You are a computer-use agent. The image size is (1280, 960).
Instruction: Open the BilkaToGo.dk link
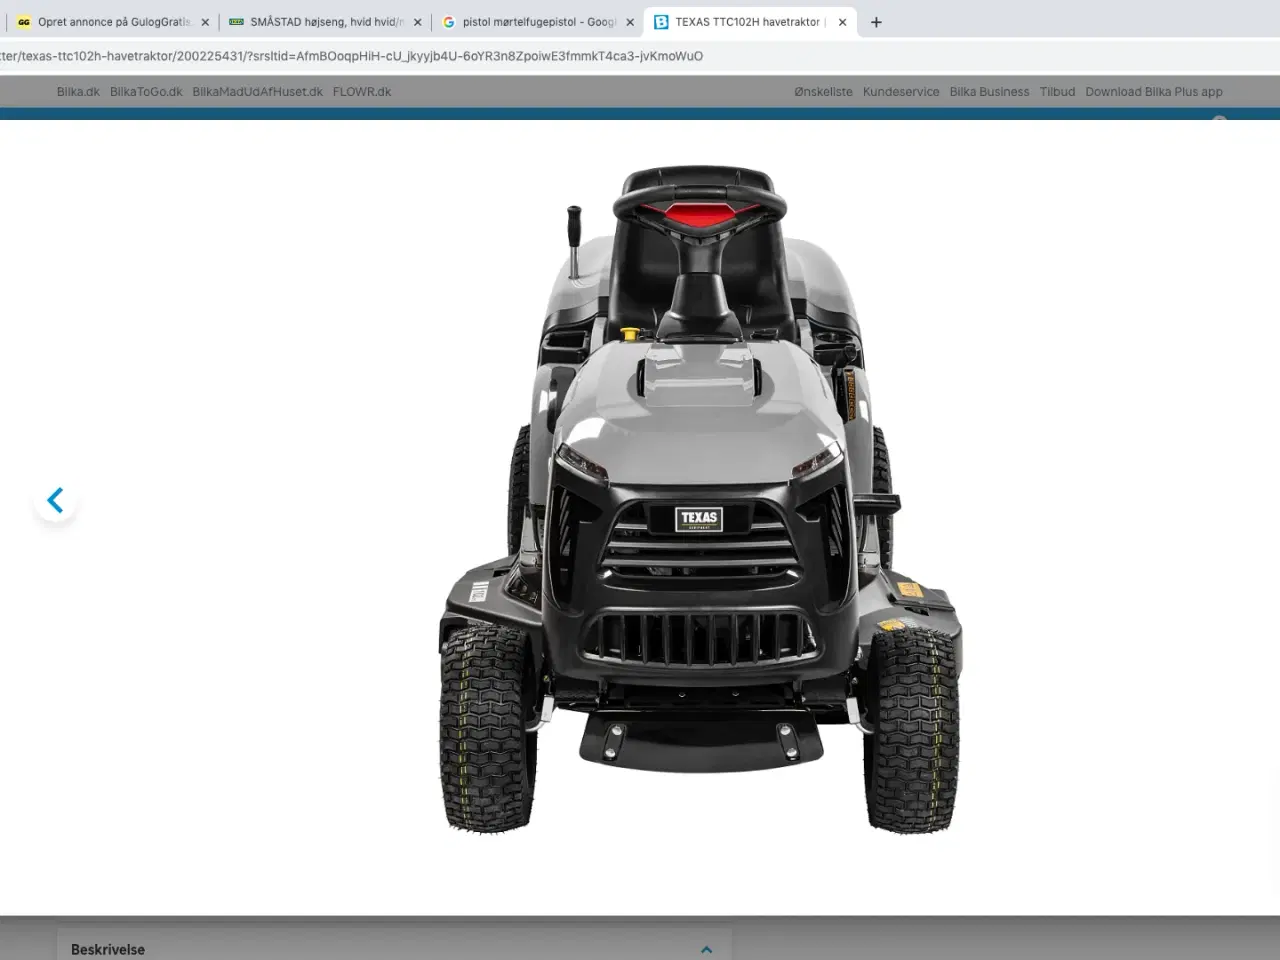click(x=146, y=92)
